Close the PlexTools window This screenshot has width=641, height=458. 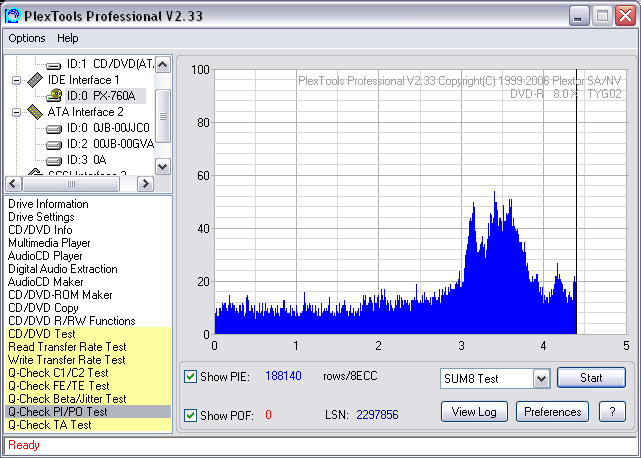click(x=625, y=16)
